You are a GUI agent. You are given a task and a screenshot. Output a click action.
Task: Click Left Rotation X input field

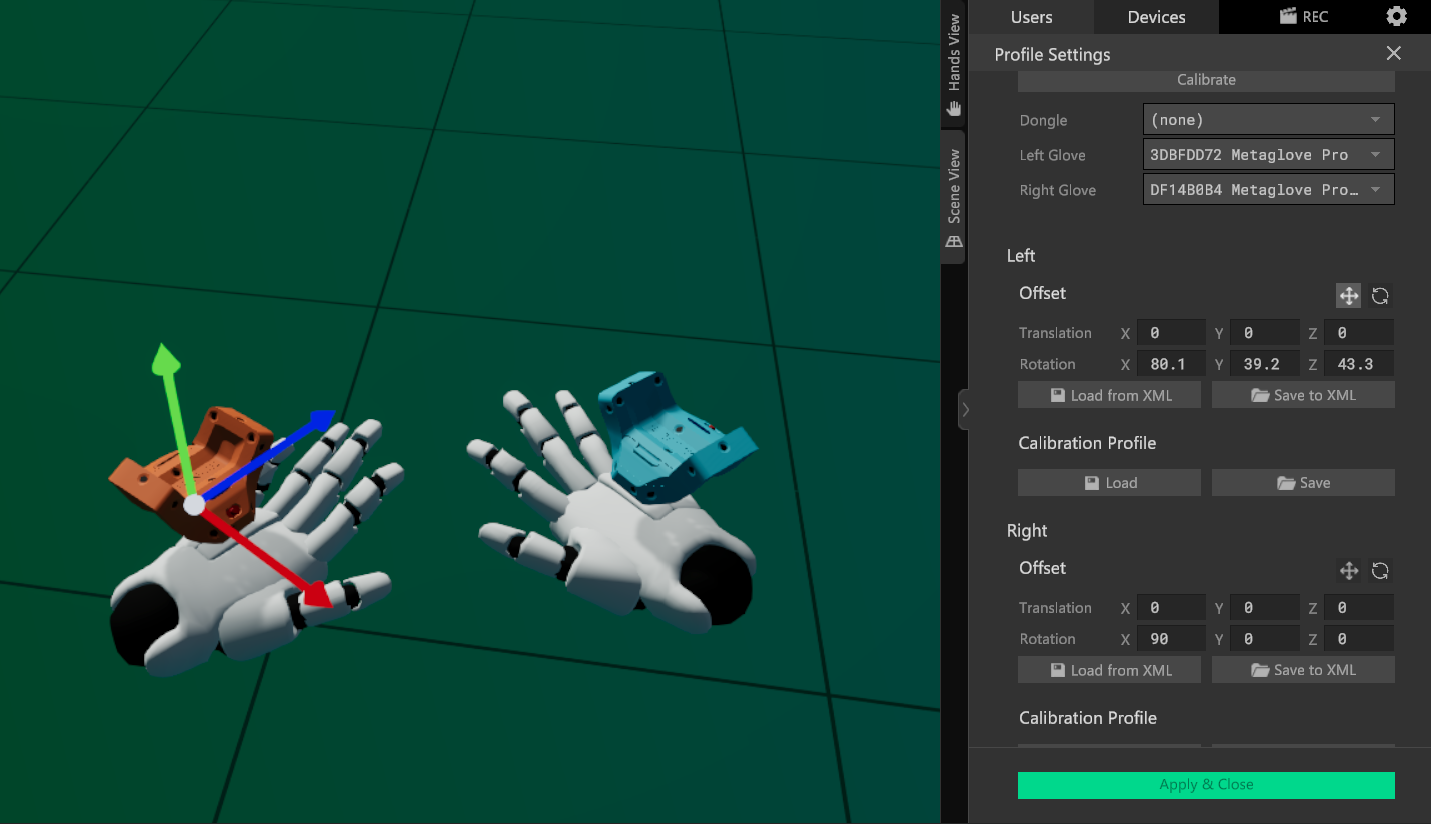[x=1170, y=365]
